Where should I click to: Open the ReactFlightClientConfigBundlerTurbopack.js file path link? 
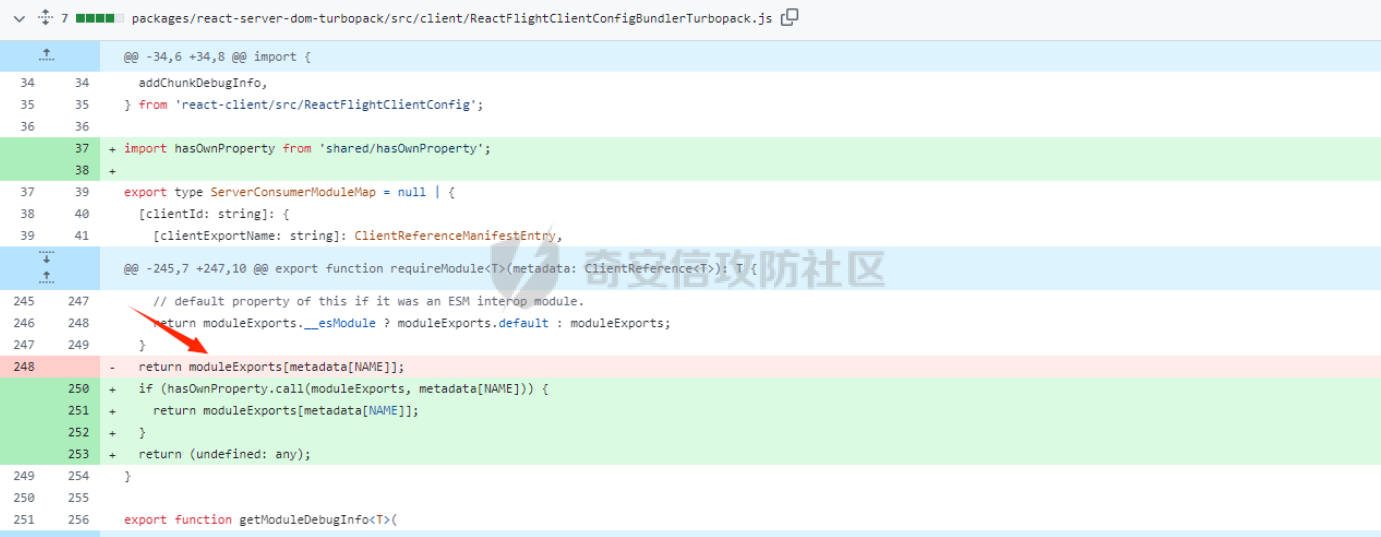point(451,18)
